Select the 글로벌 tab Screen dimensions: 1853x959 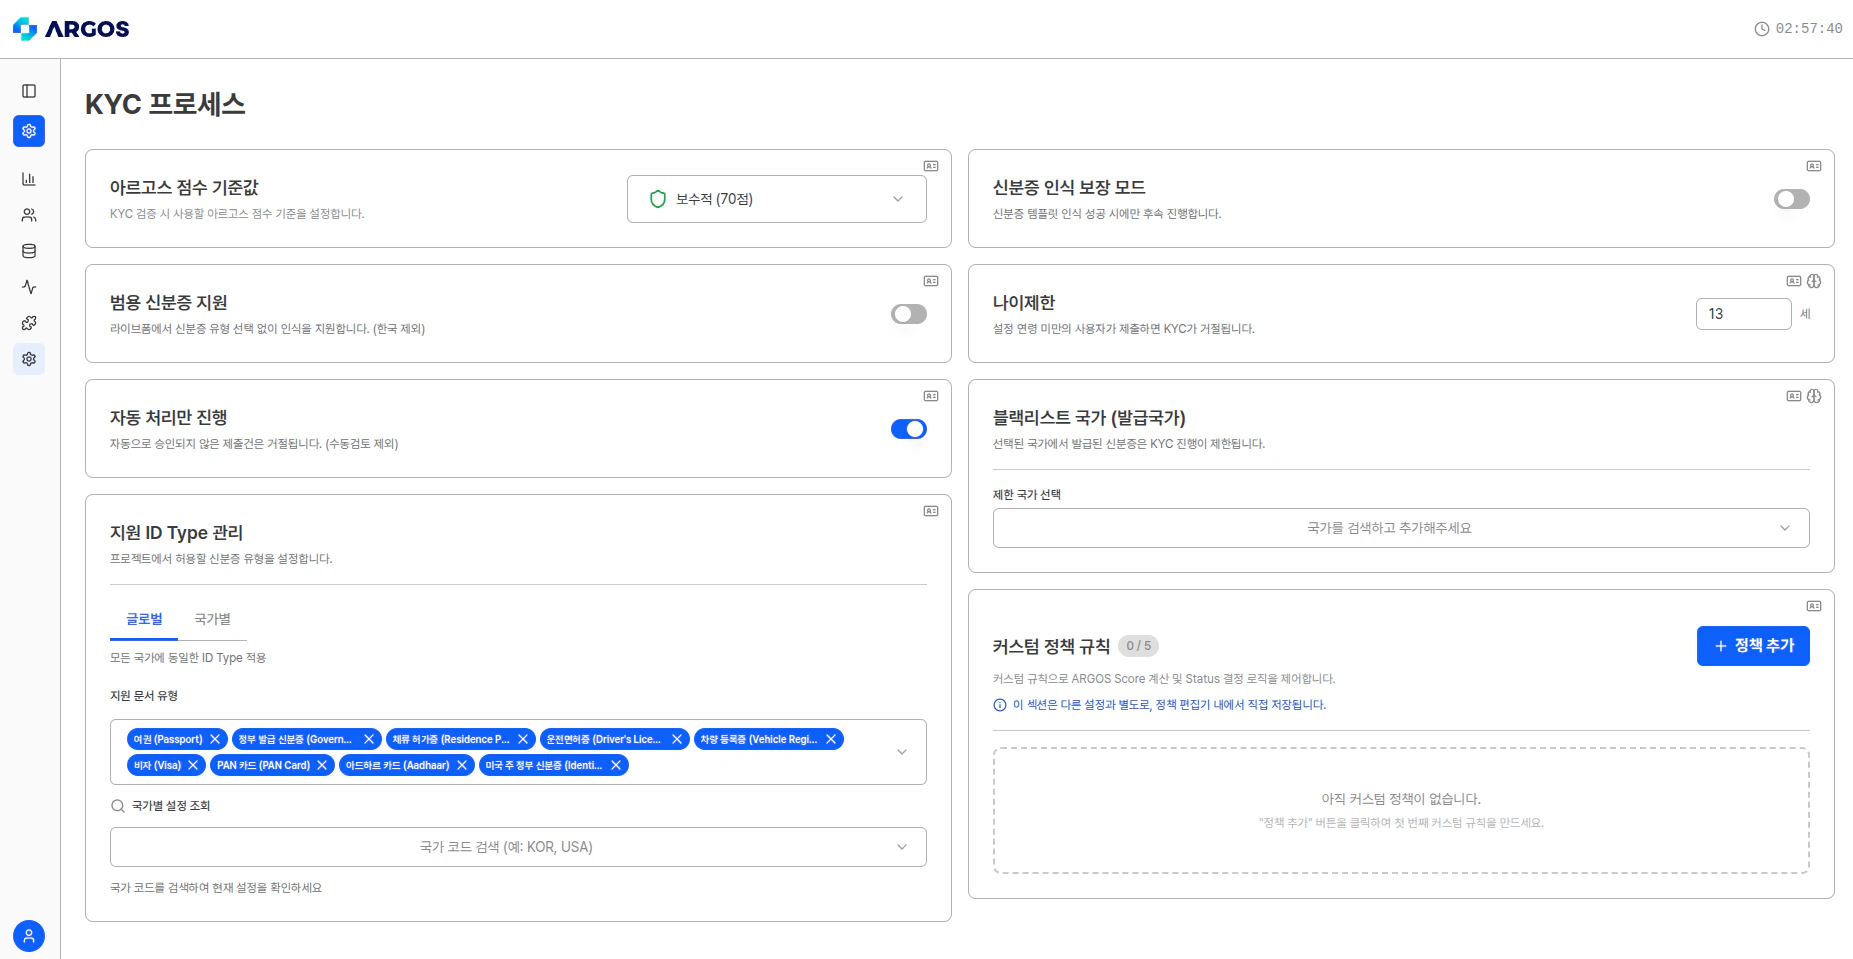click(143, 619)
